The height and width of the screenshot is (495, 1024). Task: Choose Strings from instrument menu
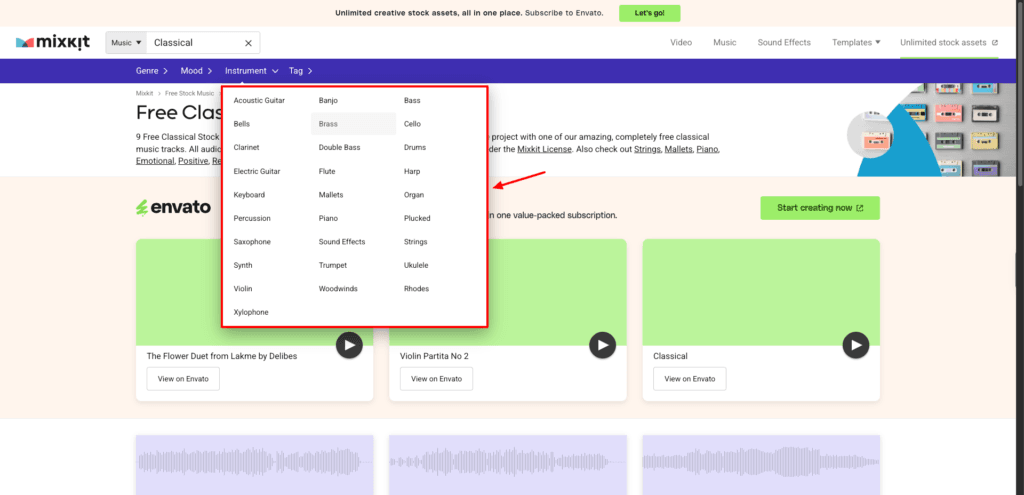(x=415, y=242)
